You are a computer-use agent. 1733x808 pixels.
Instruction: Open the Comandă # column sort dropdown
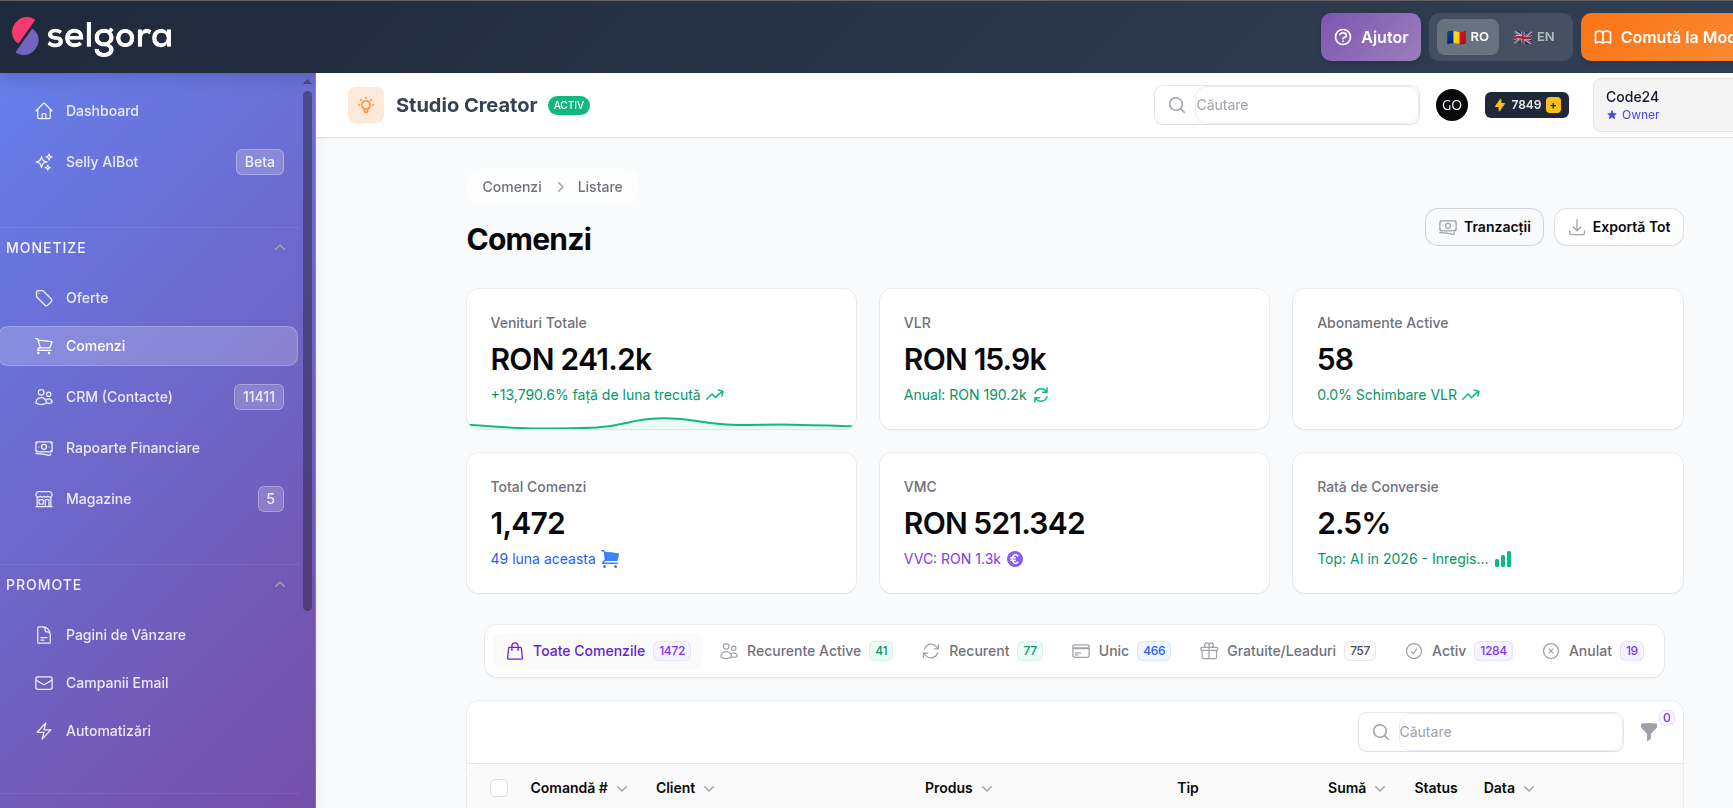click(x=622, y=788)
